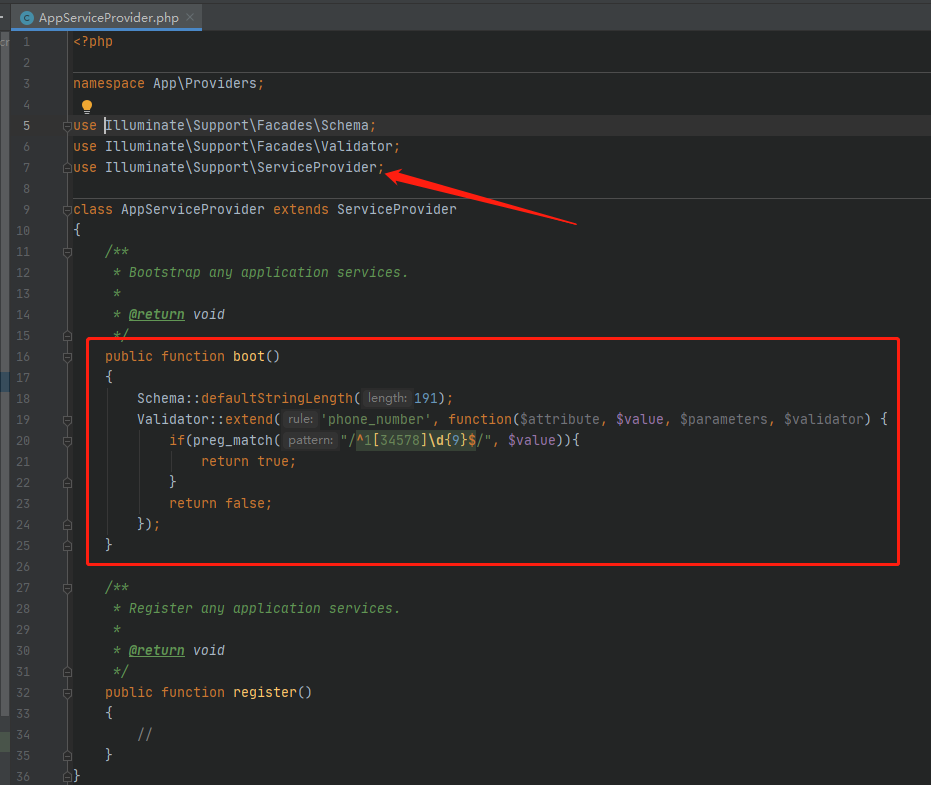Click the number 191 argument

(x=426, y=398)
